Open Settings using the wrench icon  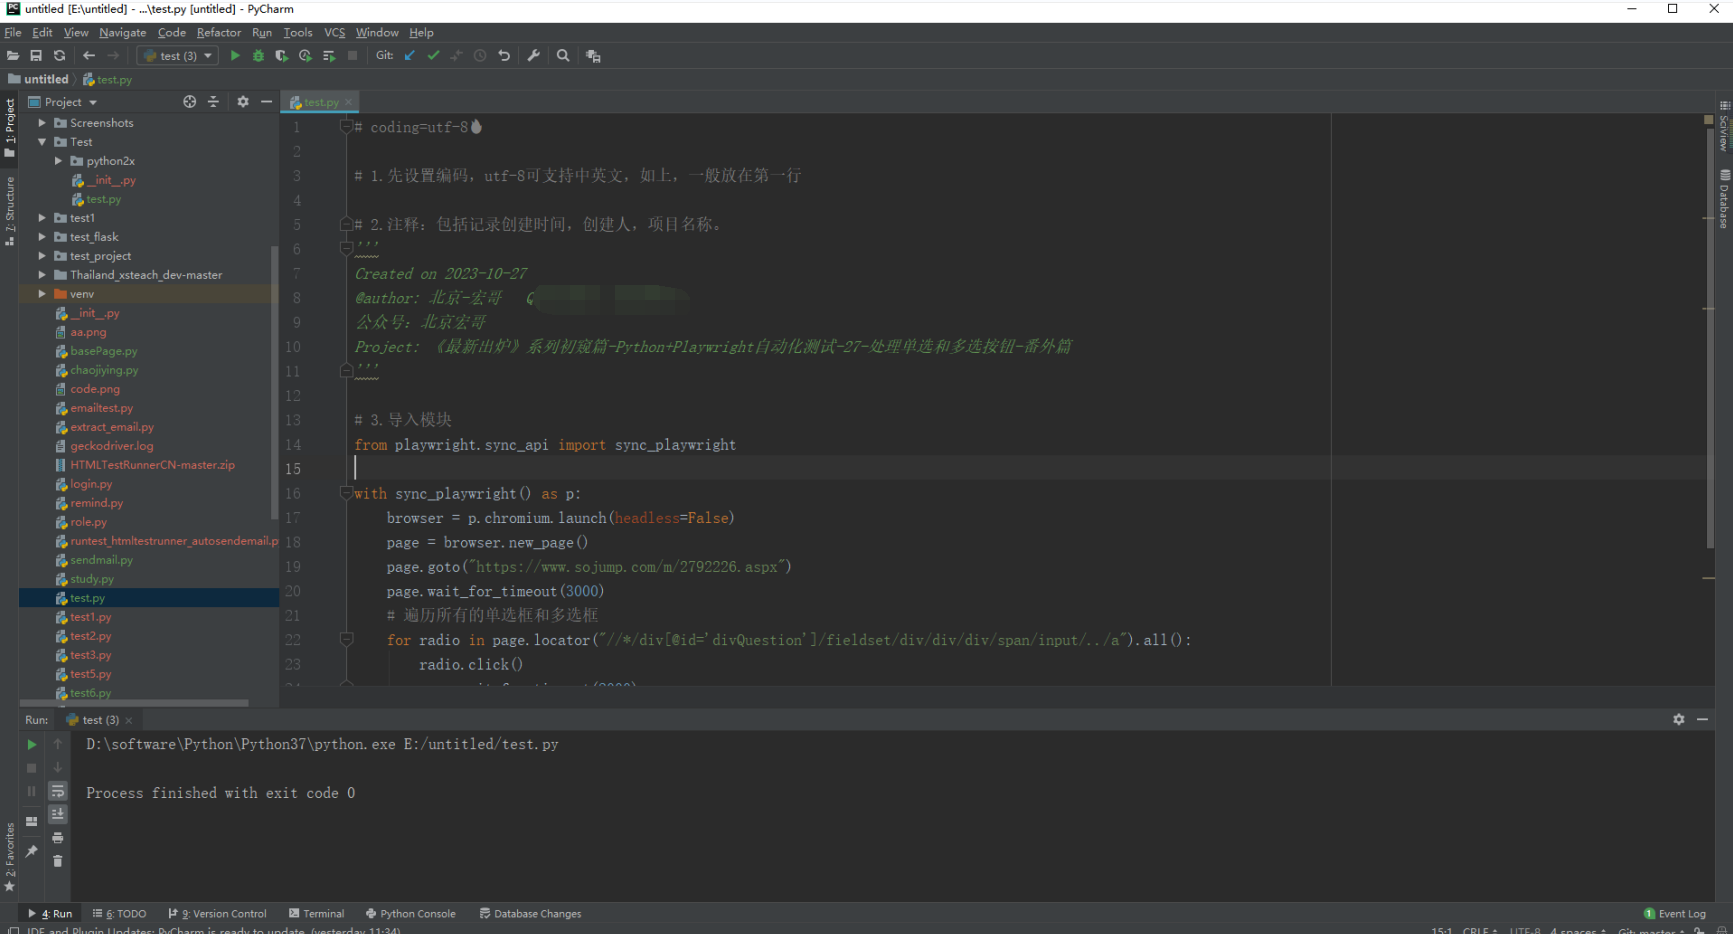pos(533,55)
